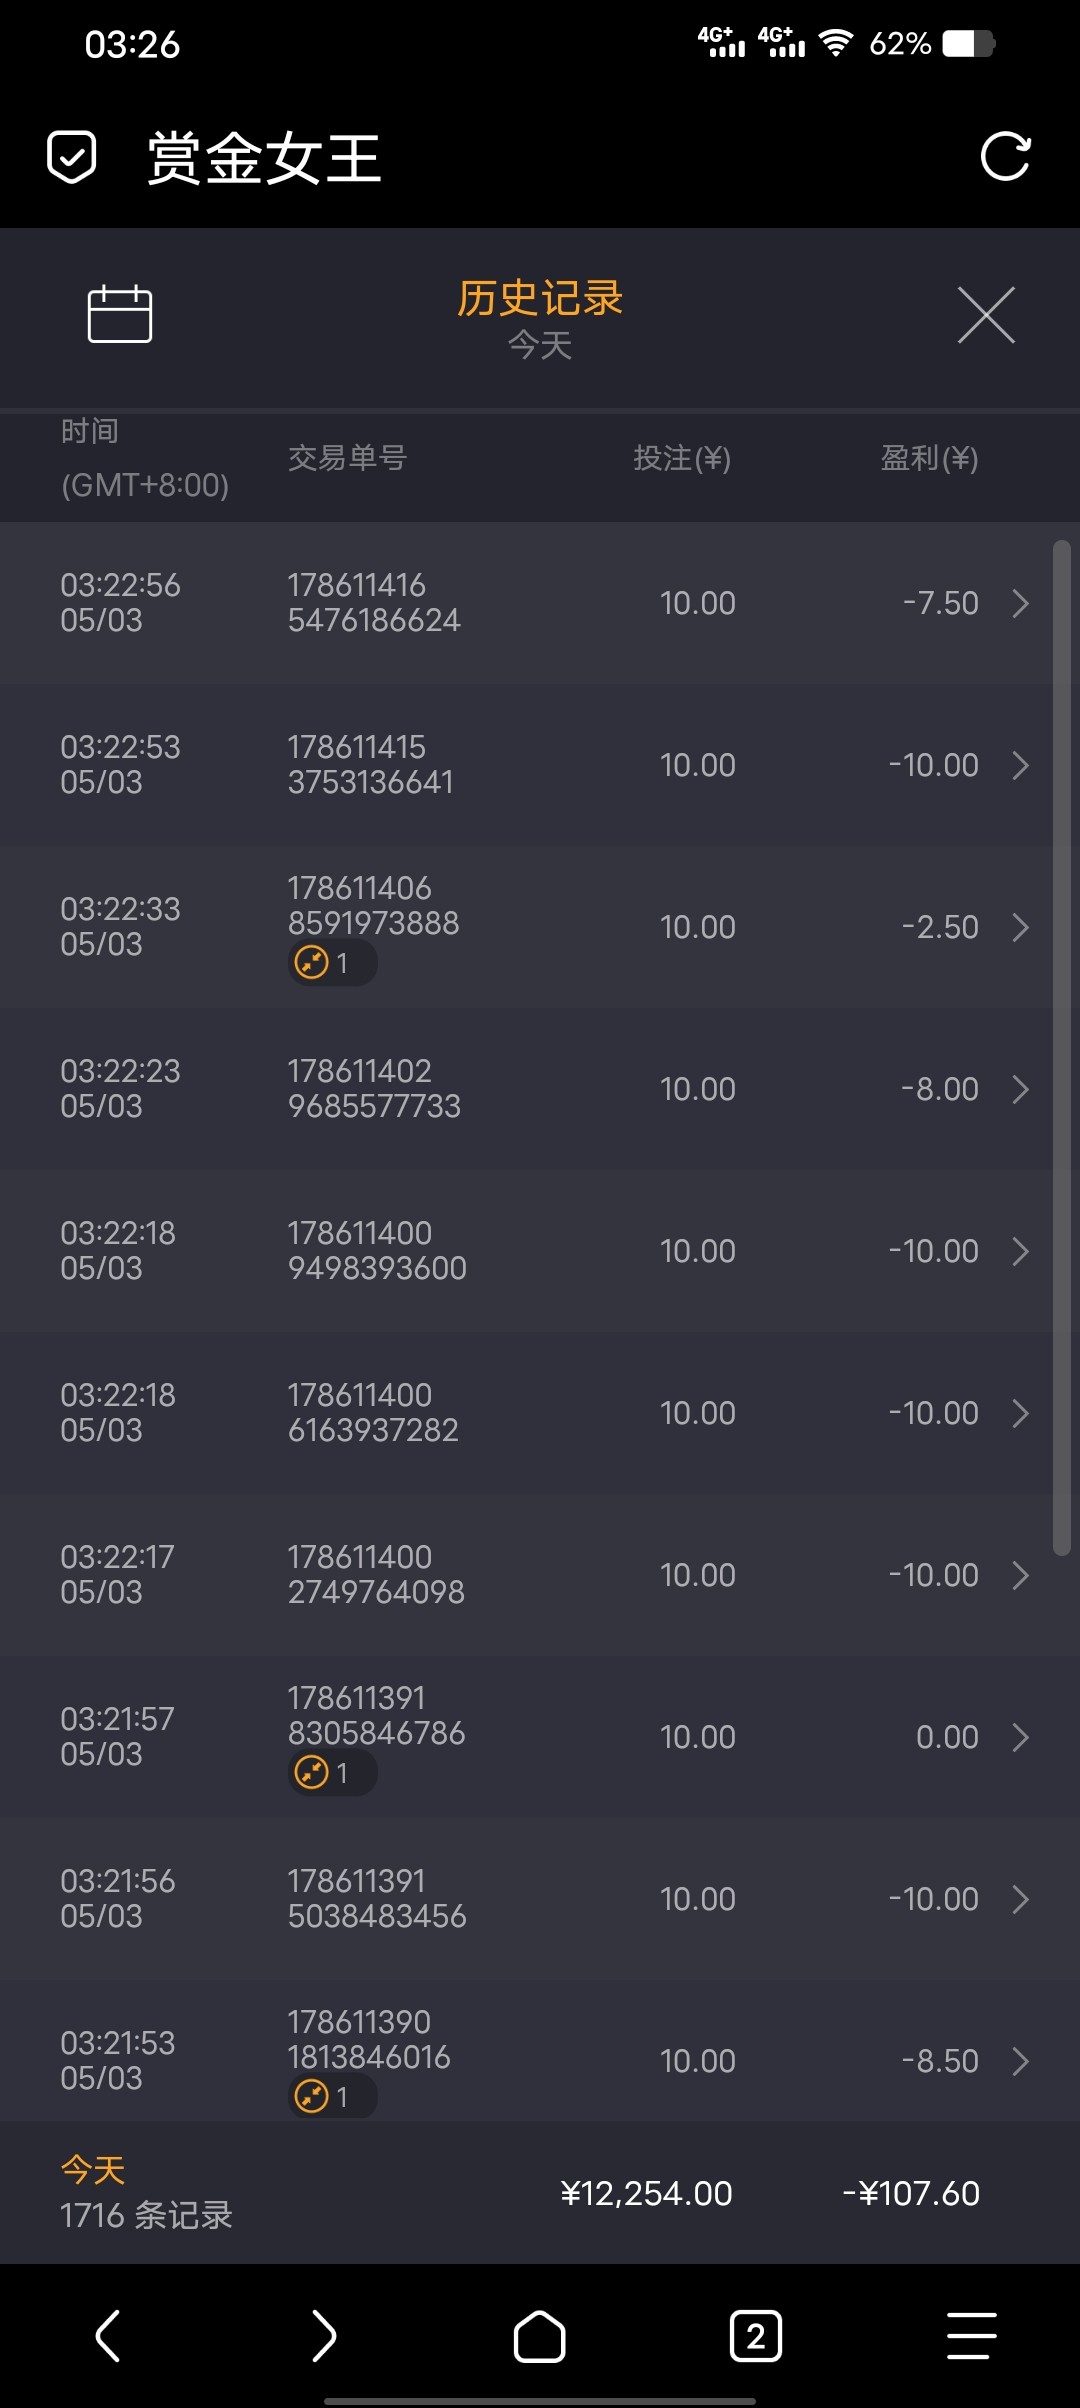The image size is (1080, 2408).
Task: Open the calendar date picker icon
Action: point(120,314)
